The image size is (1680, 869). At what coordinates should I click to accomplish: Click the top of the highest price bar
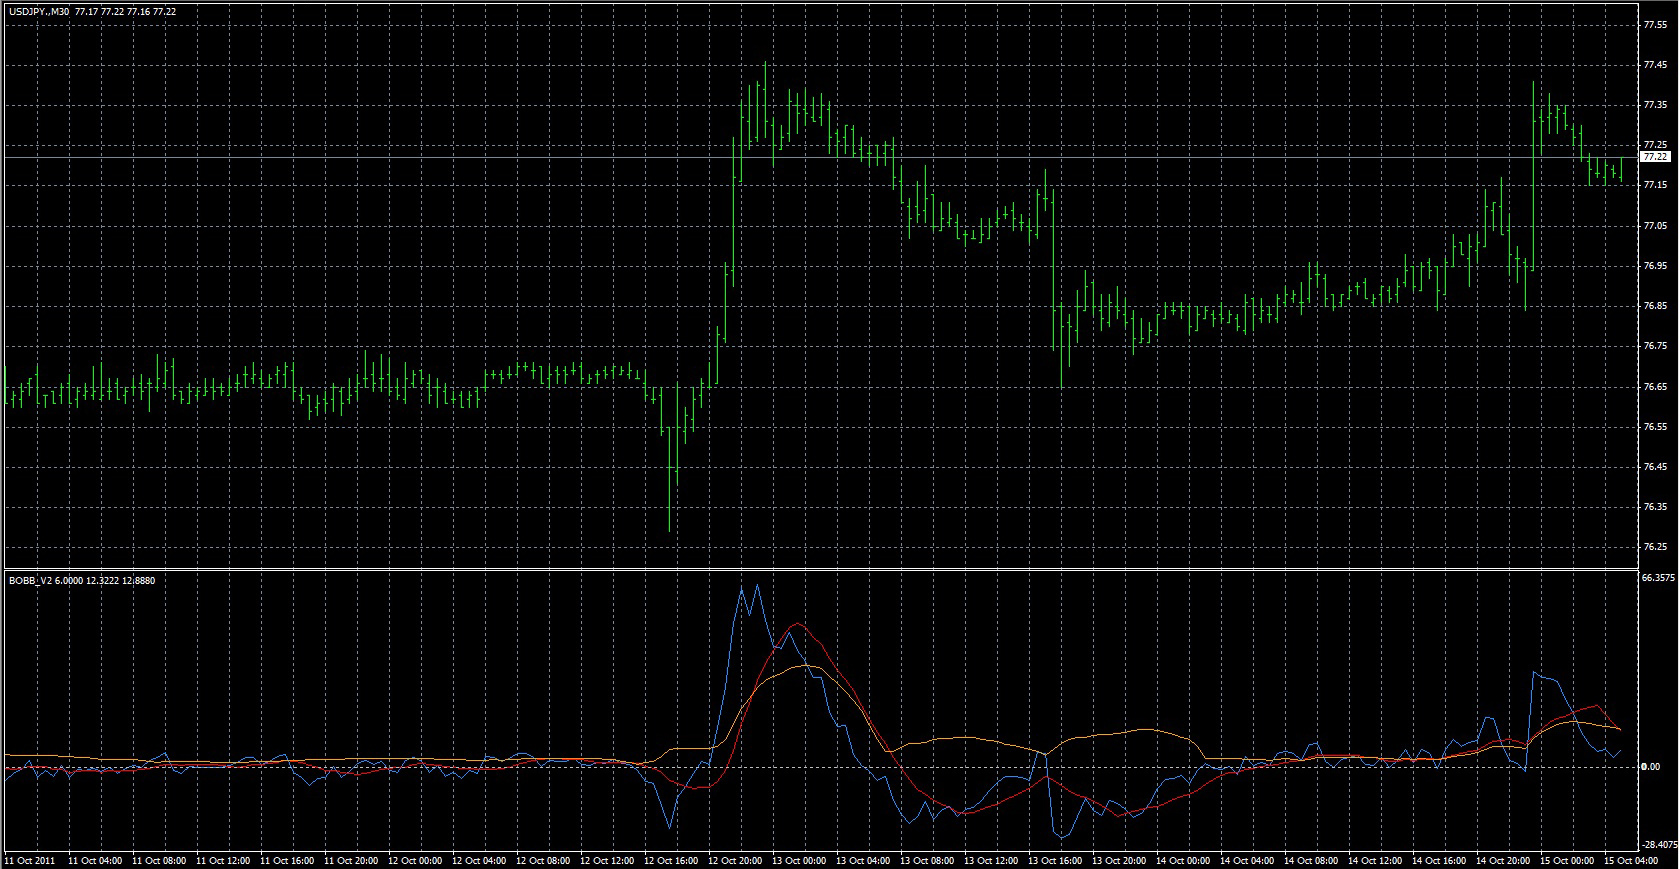[x=765, y=63]
